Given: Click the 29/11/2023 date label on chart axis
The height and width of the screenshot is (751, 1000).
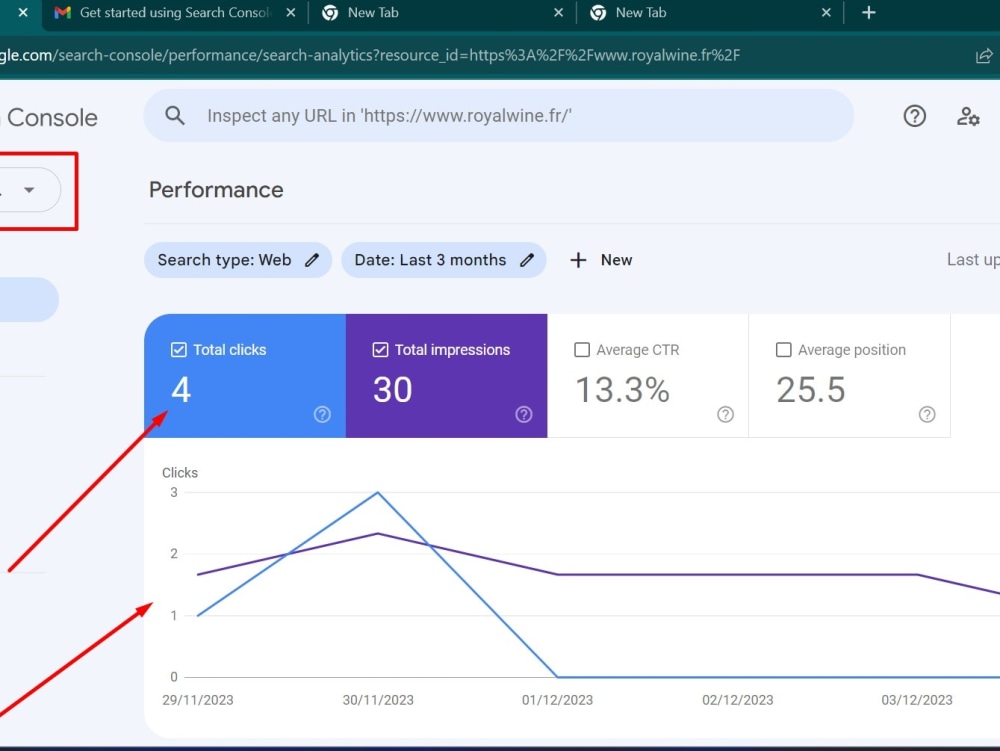Looking at the screenshot, I should tap(198, 700).
